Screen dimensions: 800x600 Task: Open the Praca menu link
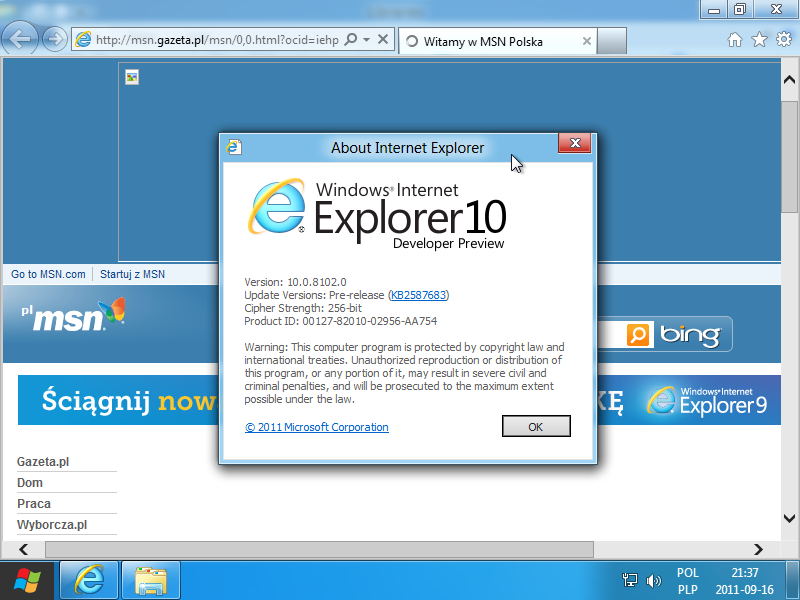pos(34,504)
